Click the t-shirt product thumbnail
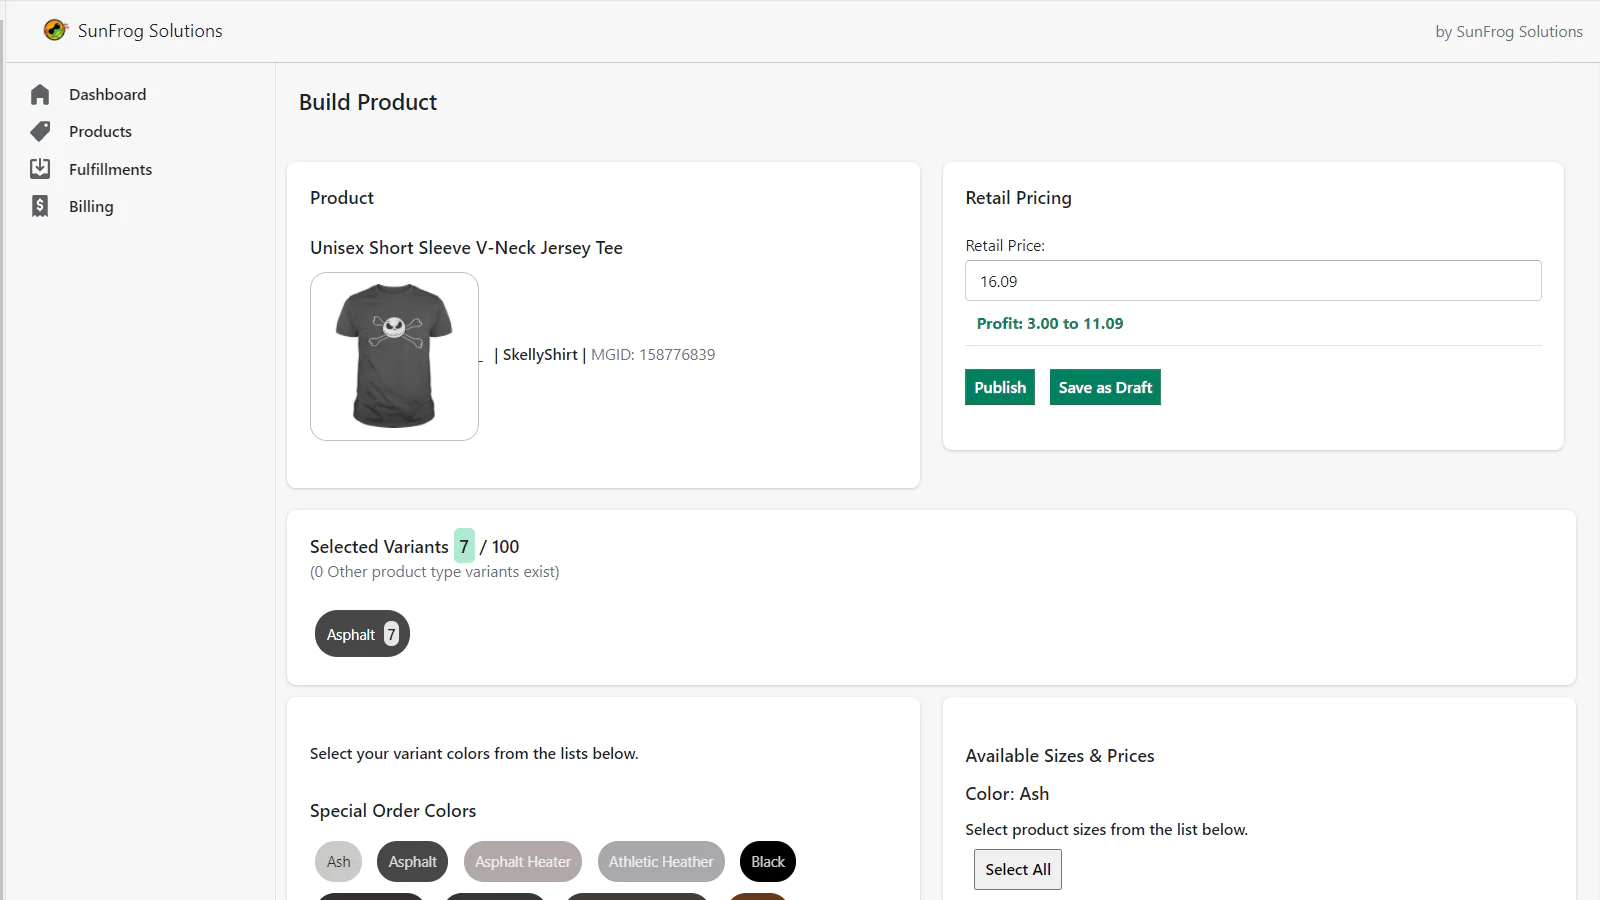1600x900 pixels. point(394,356)
